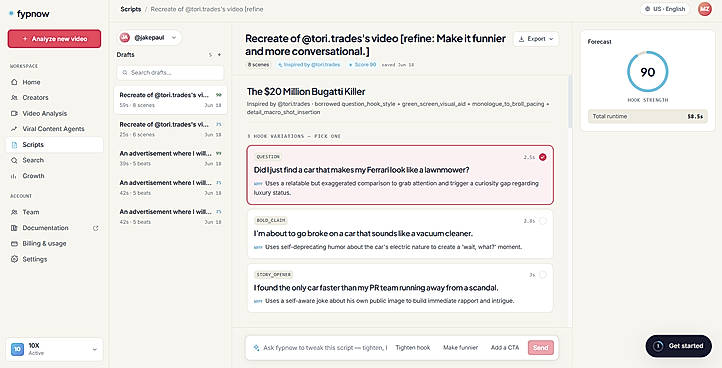Select the 59s 8 scenes draft
Screen dimensions: 722x368
click(x=170, y=100)
